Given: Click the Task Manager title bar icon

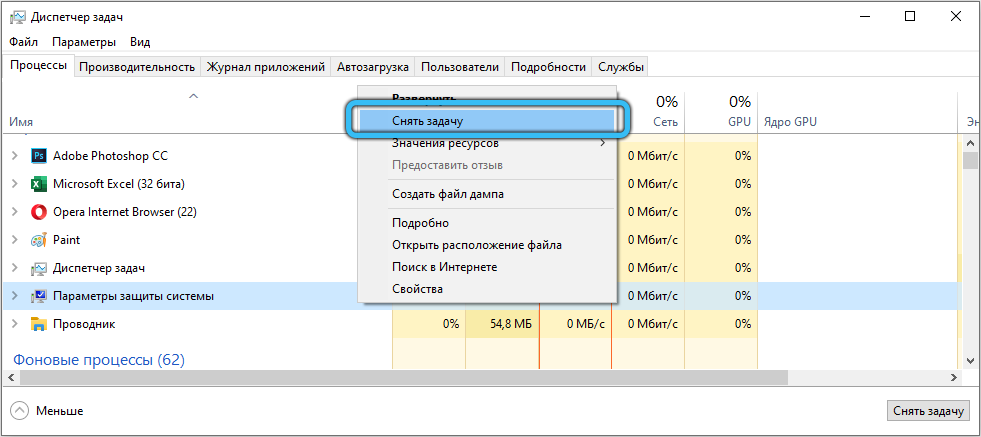Looking at the screenshot, I should click(16, 16).
